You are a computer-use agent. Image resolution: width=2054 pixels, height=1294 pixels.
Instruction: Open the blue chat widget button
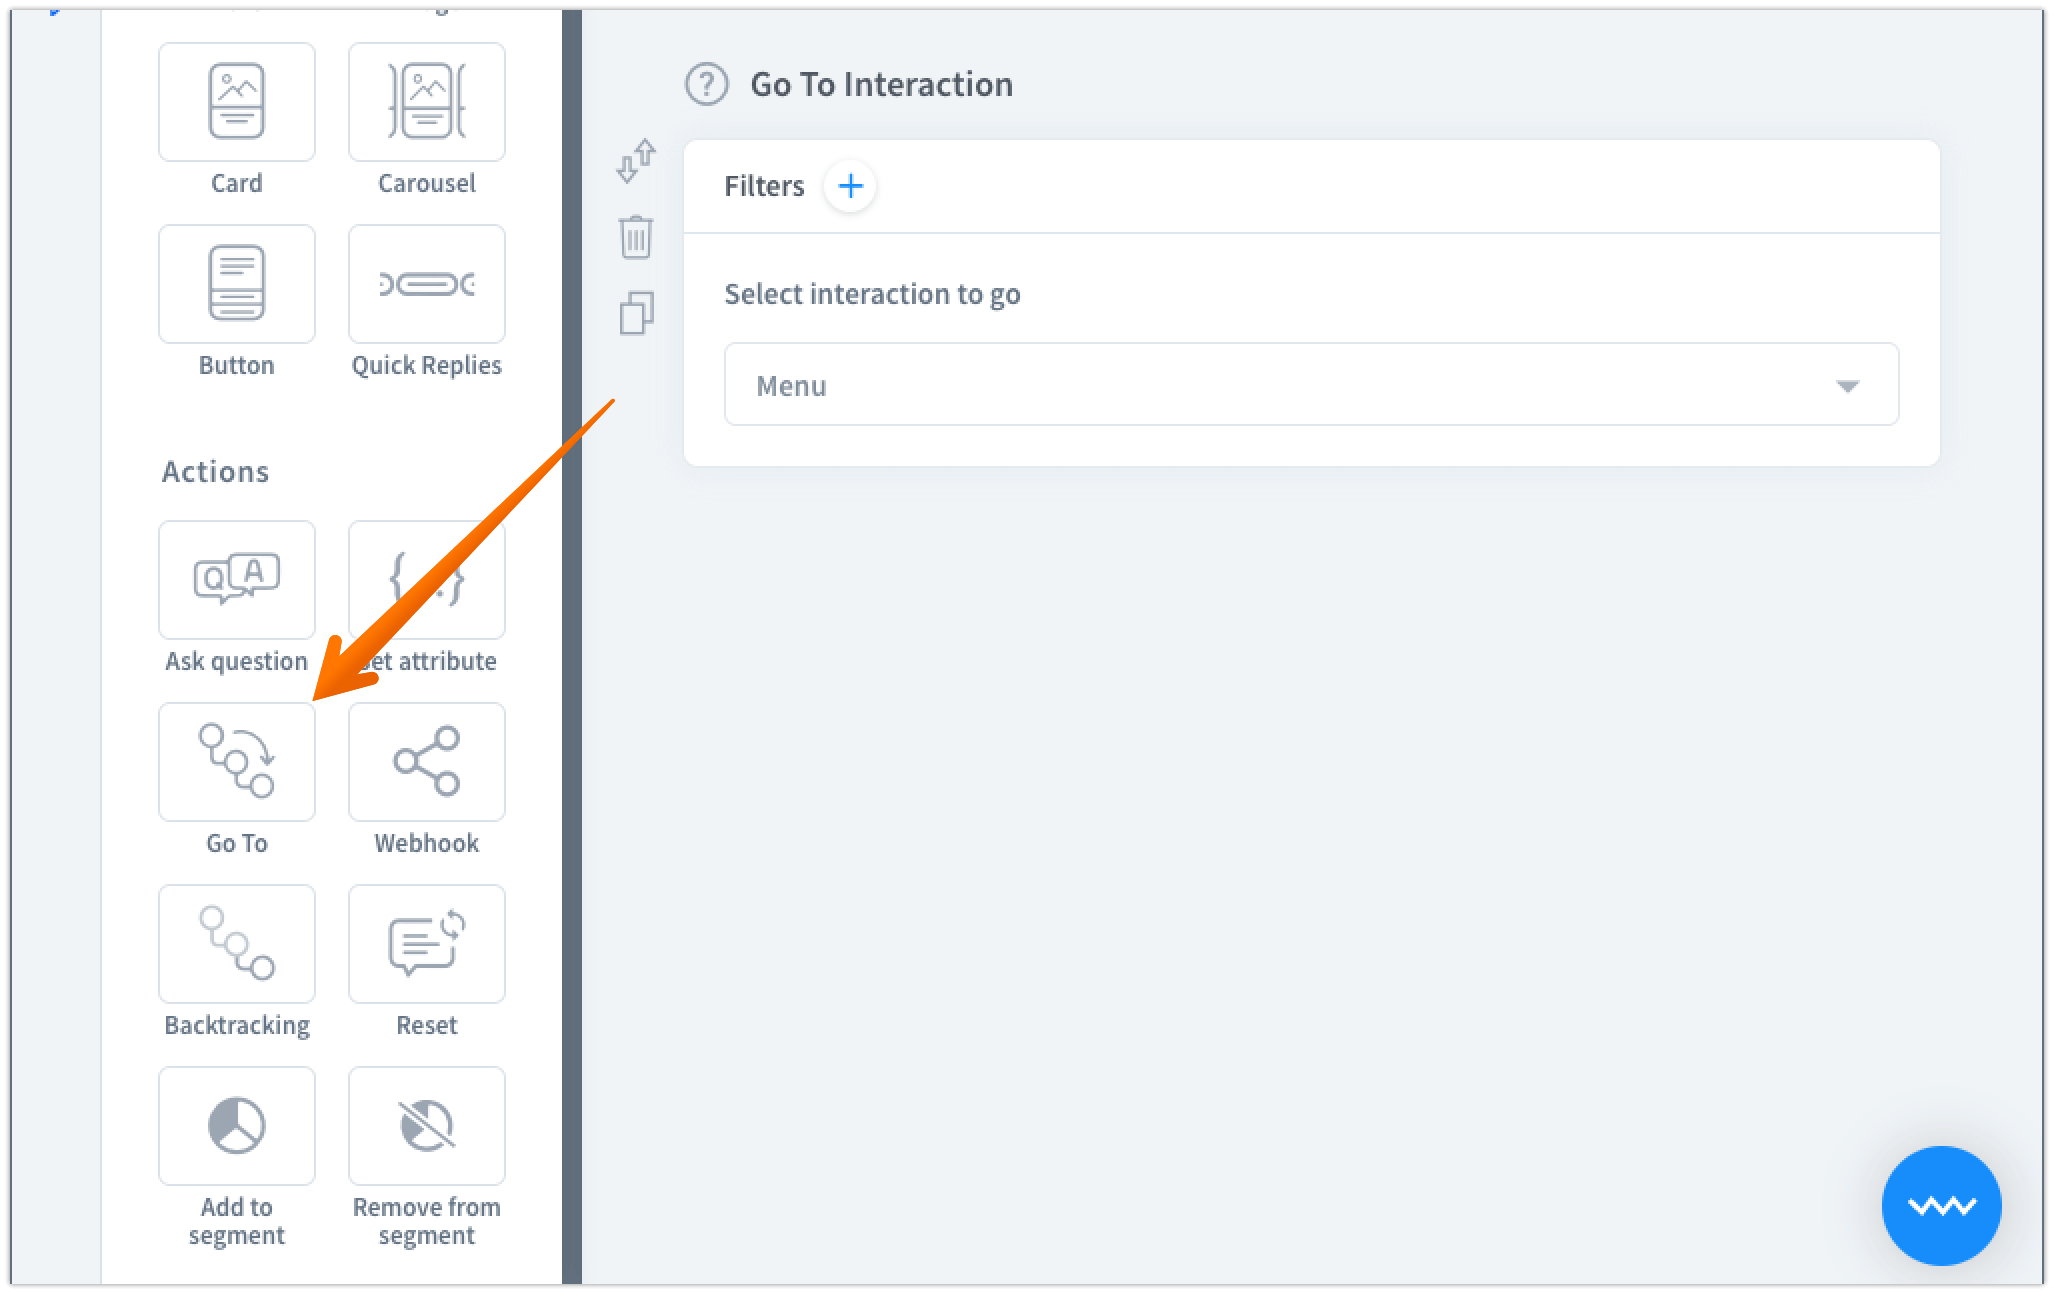tap(1941, 1205)
